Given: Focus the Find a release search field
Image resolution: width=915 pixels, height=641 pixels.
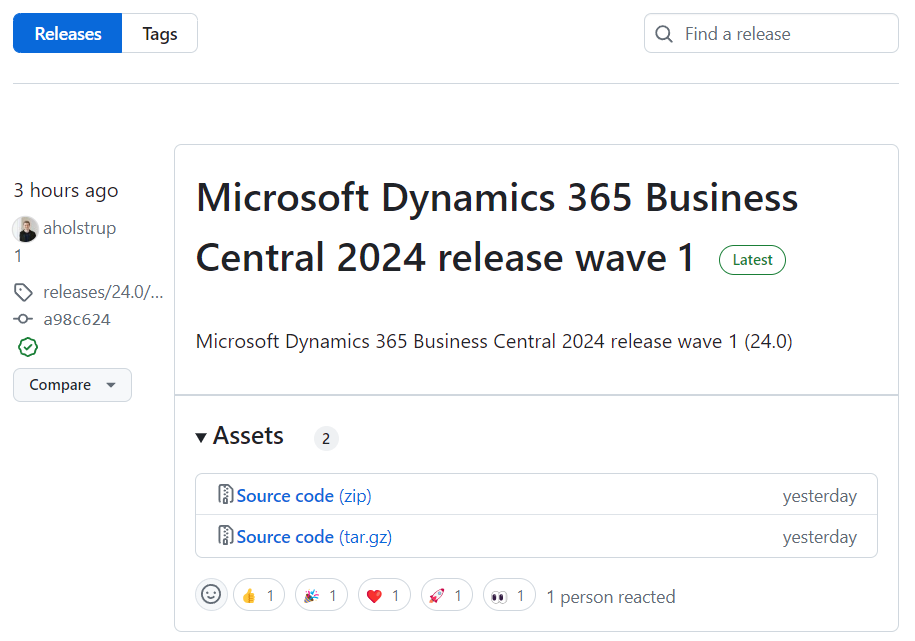Looking at the screenshot, I should [x=771, y=33].
